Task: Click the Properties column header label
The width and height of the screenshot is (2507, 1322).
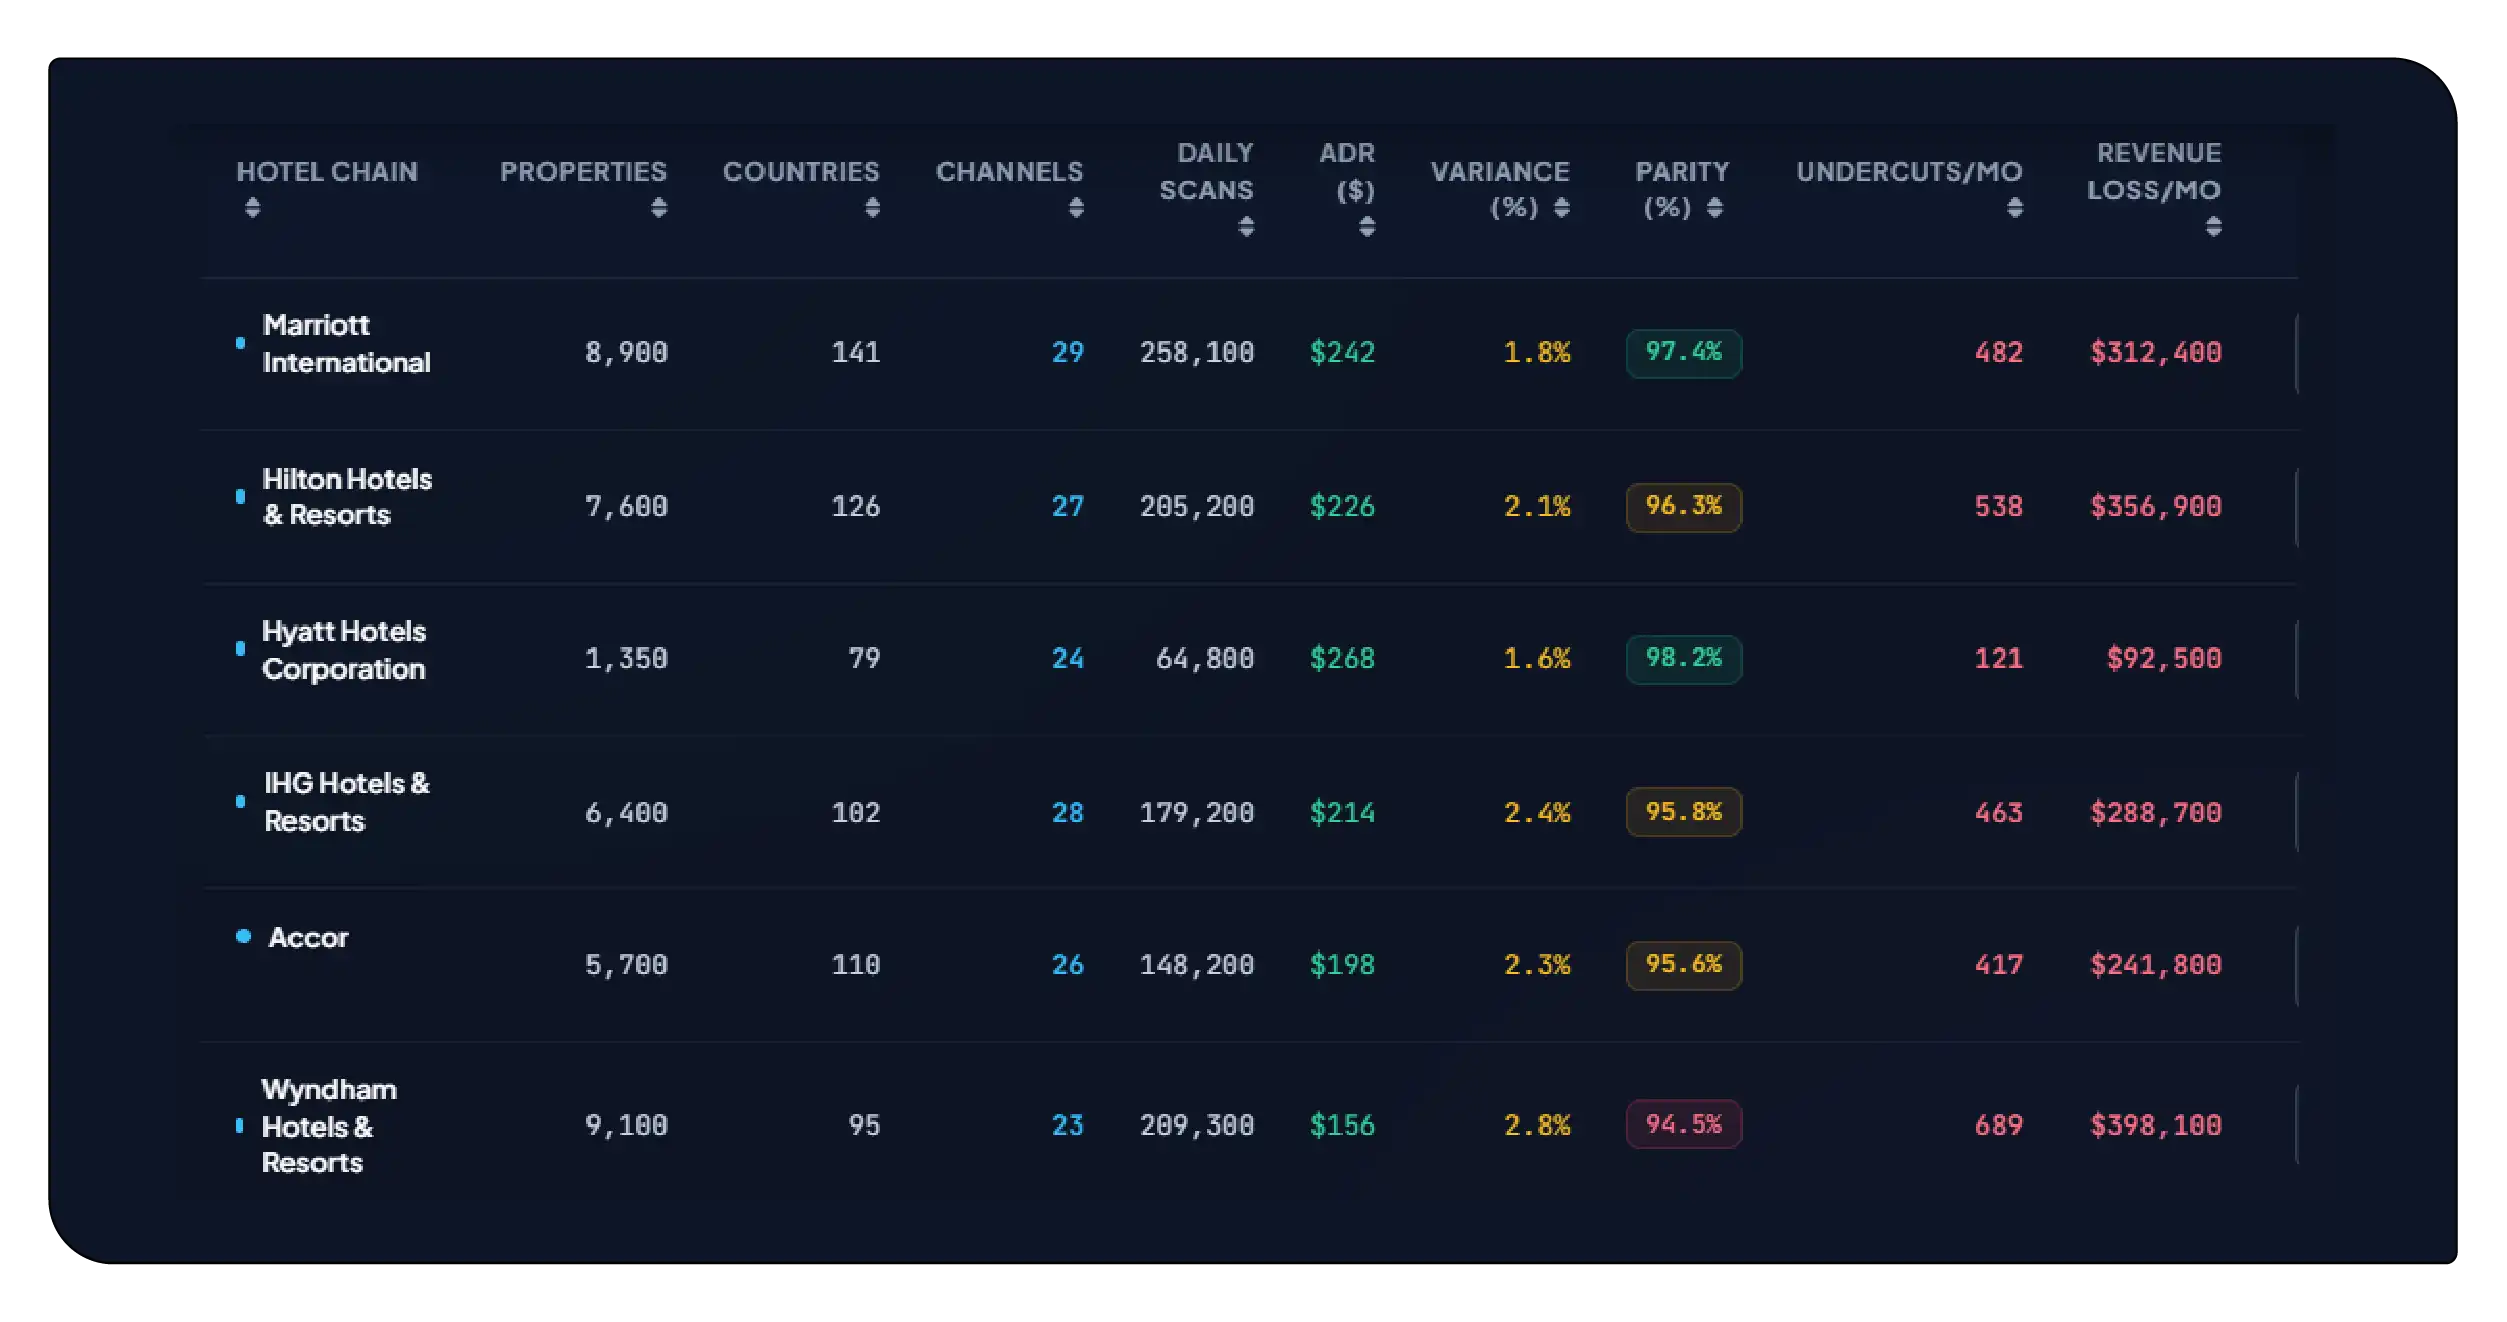Action: (x=583, y=172)
